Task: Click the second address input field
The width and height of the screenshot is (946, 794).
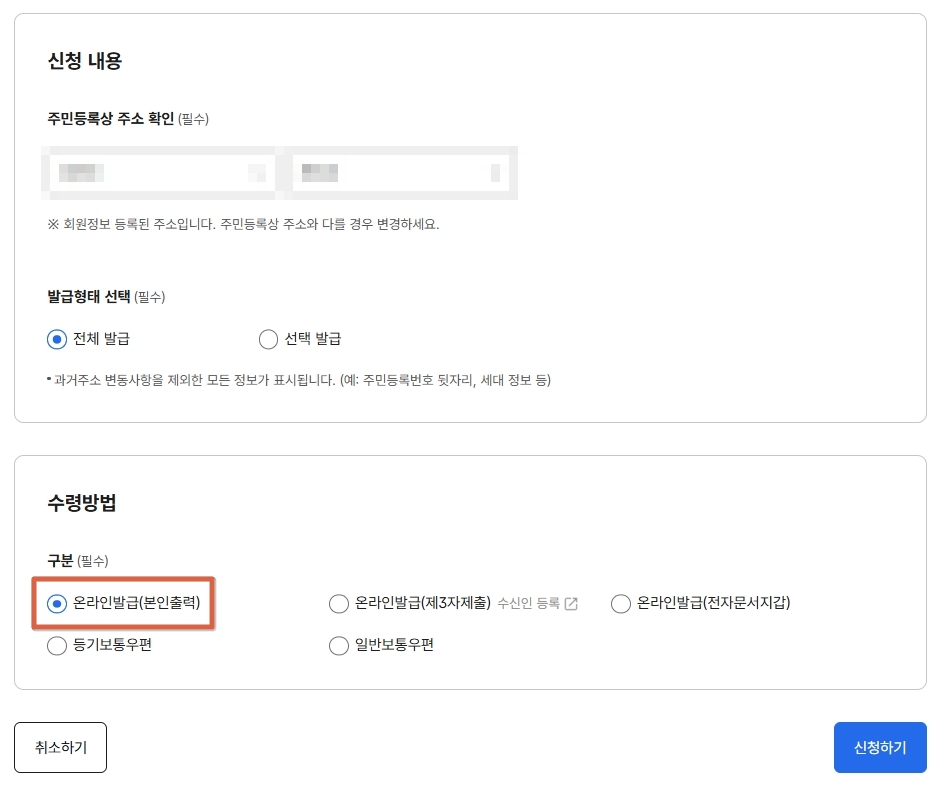Action: pyautogui.click(x=400, y=172)
